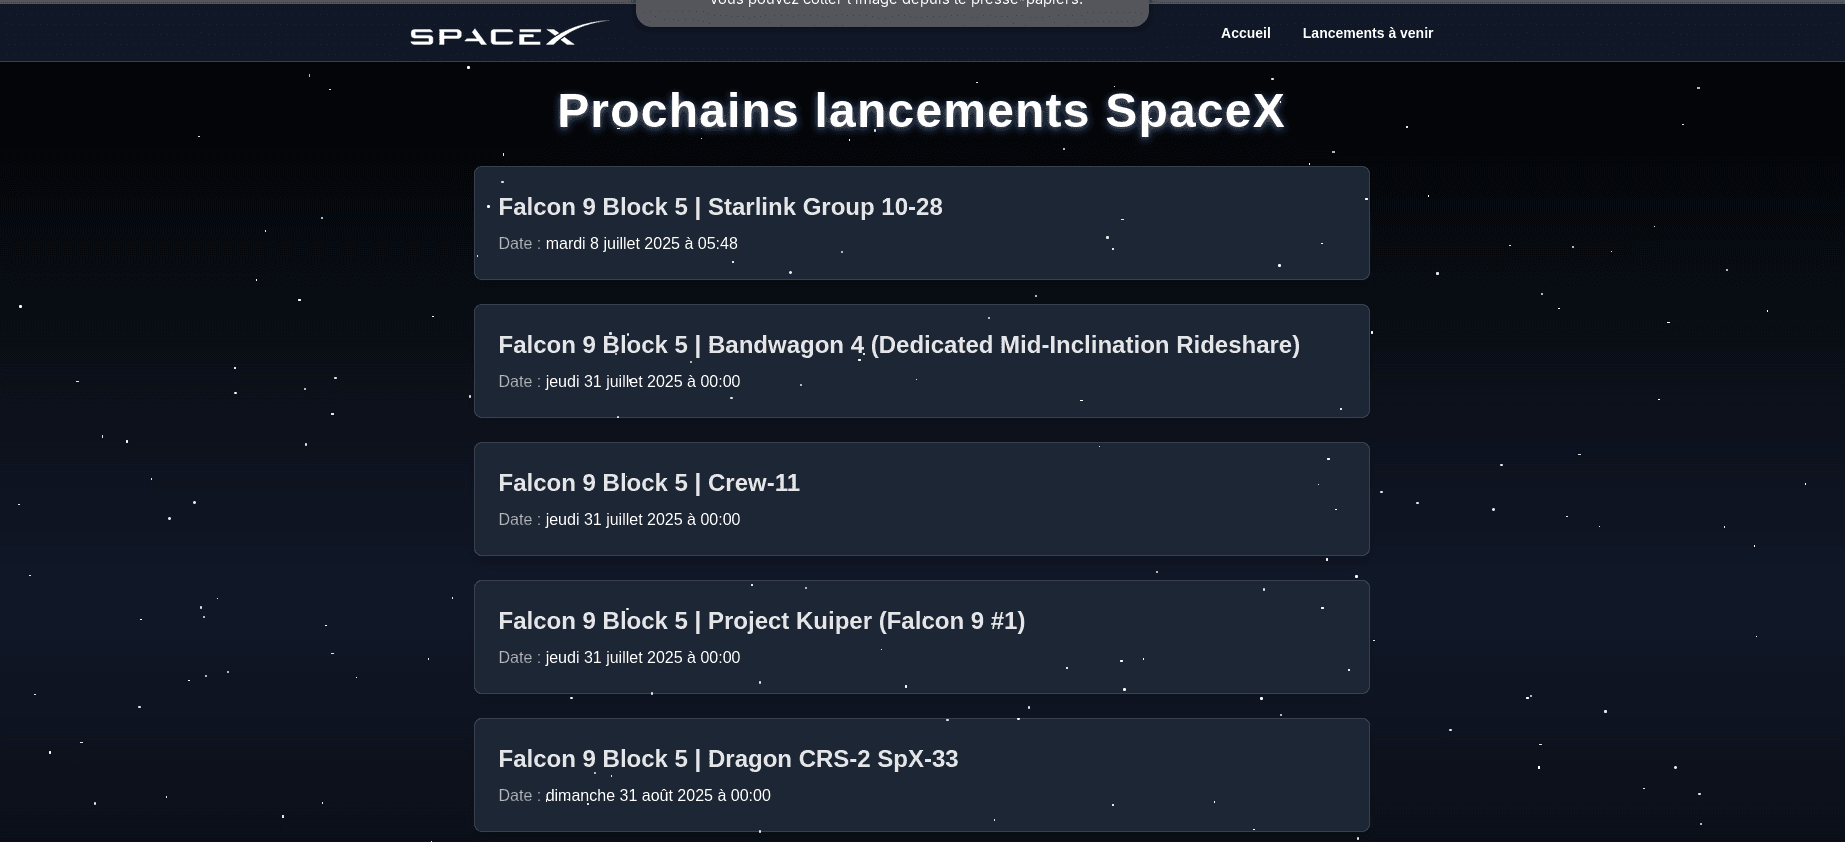This screenshot has height=842, width=1845.
Task: Click the Starlink Group 10-28 launch date
Action: click(x=618, y=243)
